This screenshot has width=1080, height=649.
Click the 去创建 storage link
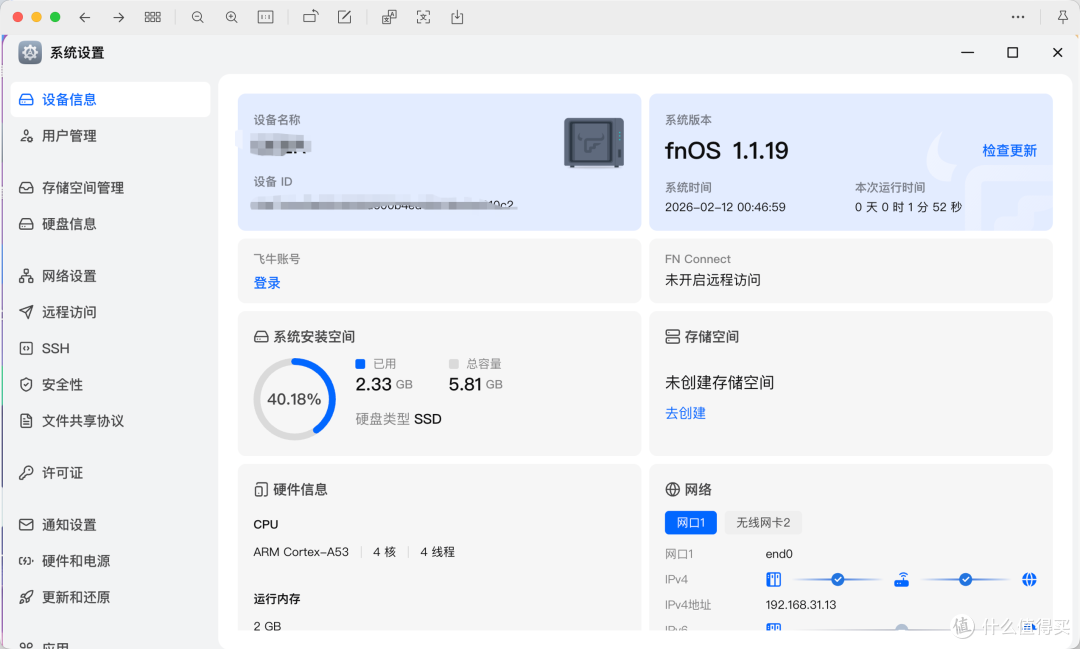click(x=685, y=413)
